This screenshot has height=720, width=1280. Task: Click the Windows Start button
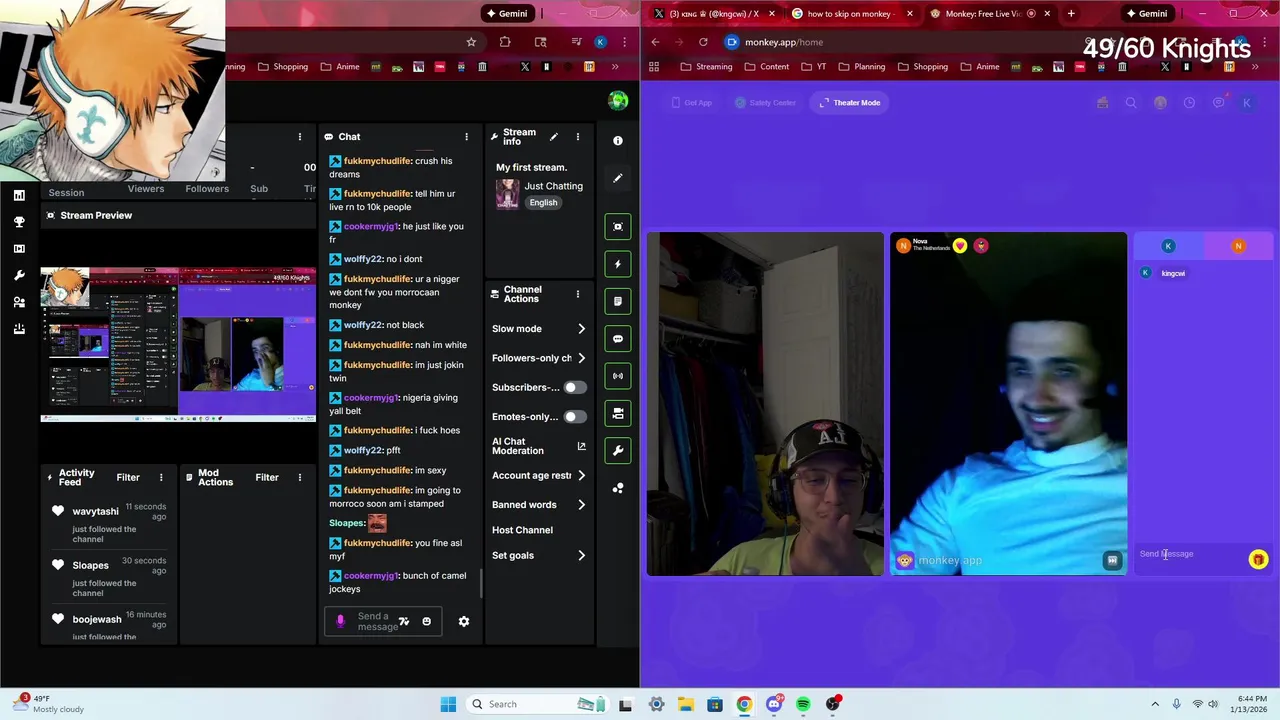coord(448,704)
